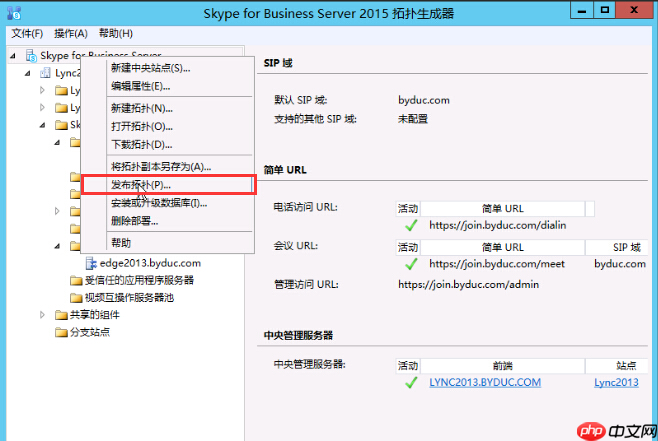
Task: Close the topology builder window
Action: (x=634, y=10)
